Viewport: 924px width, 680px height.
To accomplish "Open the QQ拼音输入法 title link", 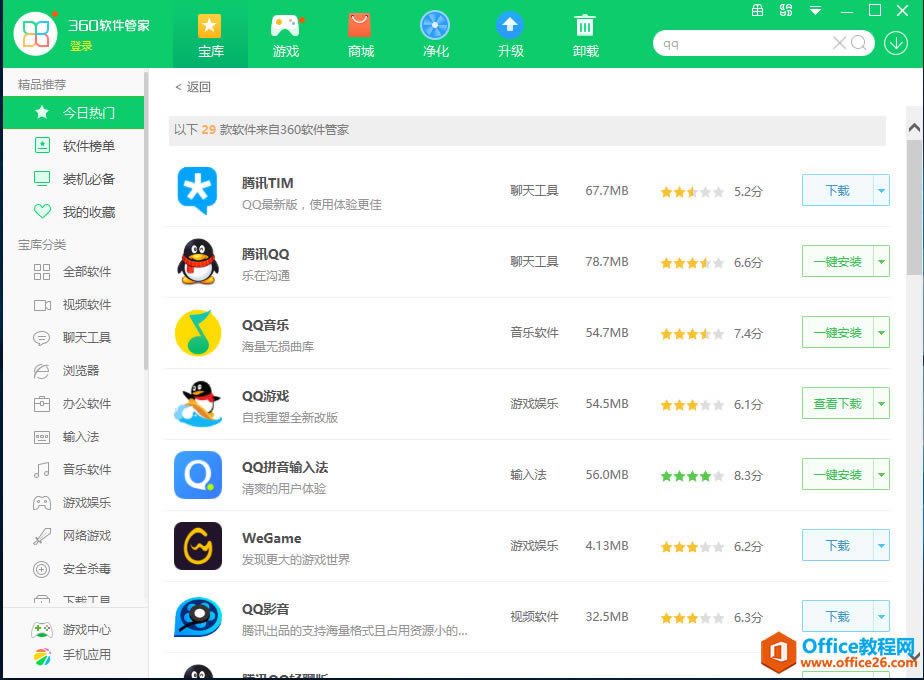I will click(285, 467).
